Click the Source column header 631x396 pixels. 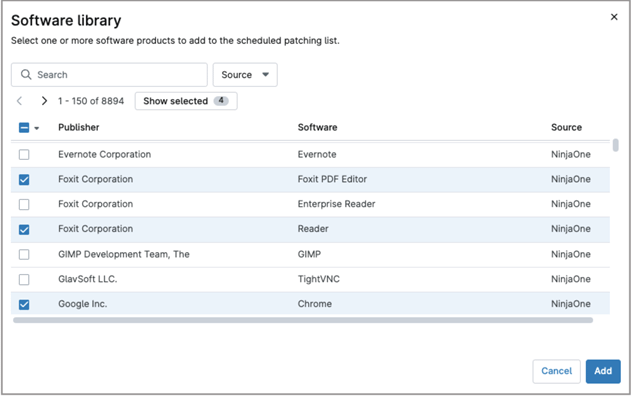click(566, 127)
